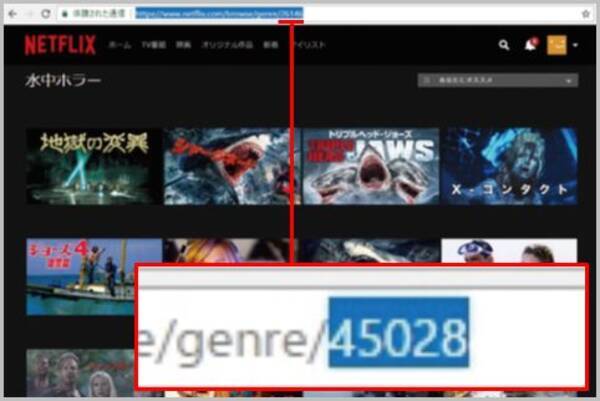Open the オリジナル作品 menu item
600x401 pixels.
(x=227, y=45)
